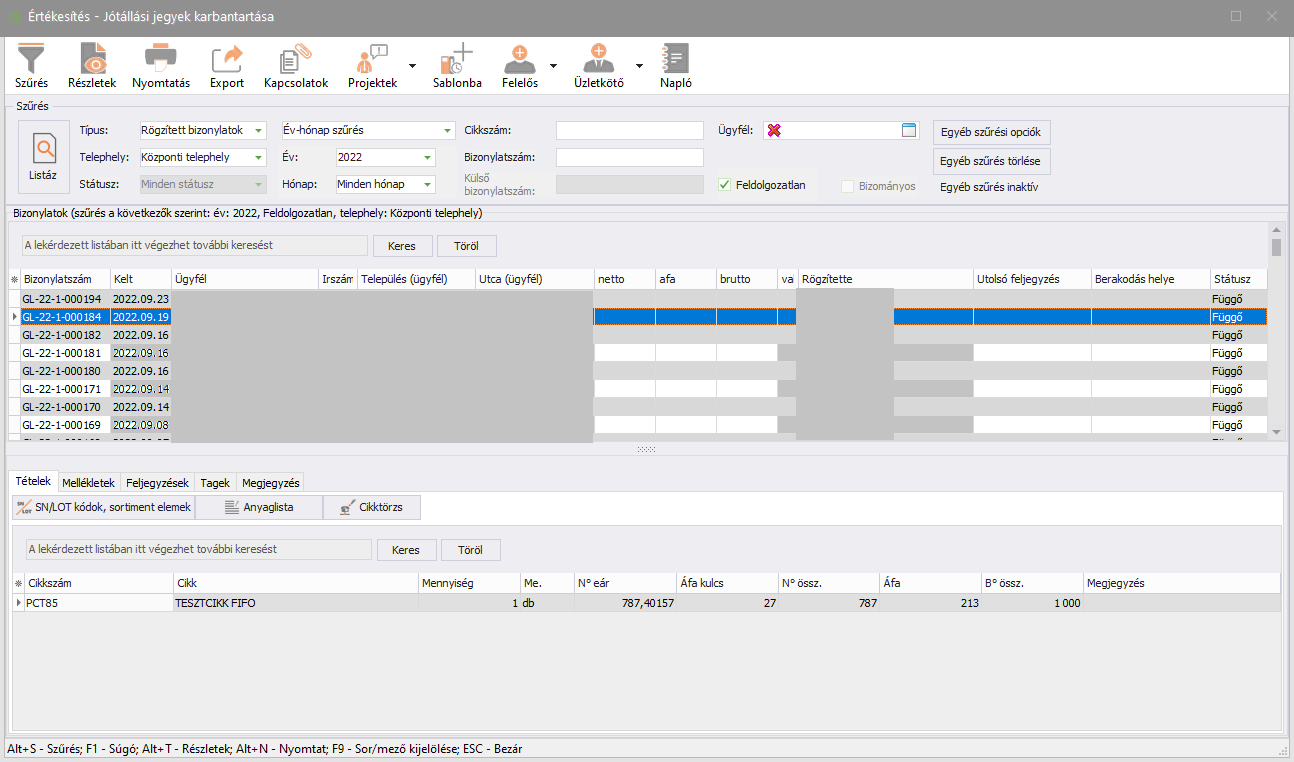Viewport: 1294px width, 762px height.
Task: Click into the Cikkszám input field
Action: coord(629,131)
